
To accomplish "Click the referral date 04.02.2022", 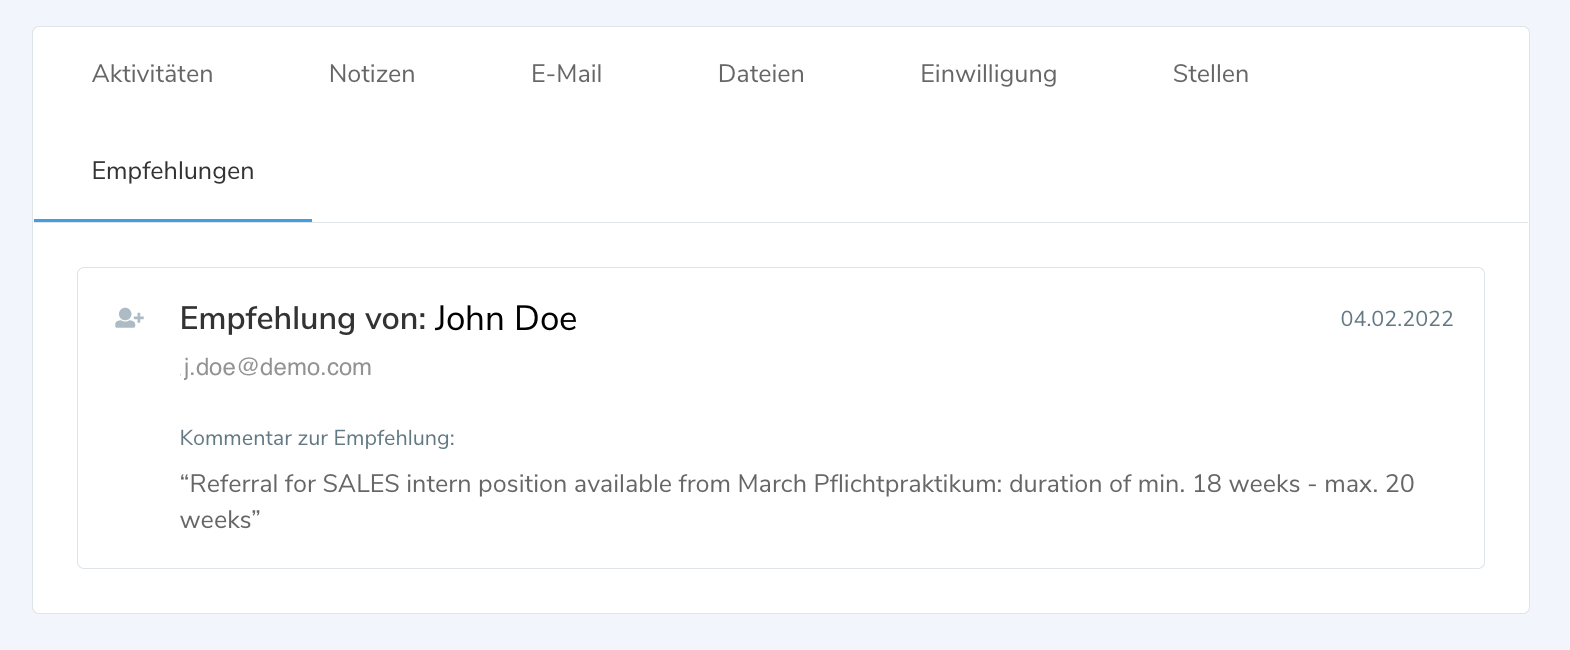I will coord(1396,319).
